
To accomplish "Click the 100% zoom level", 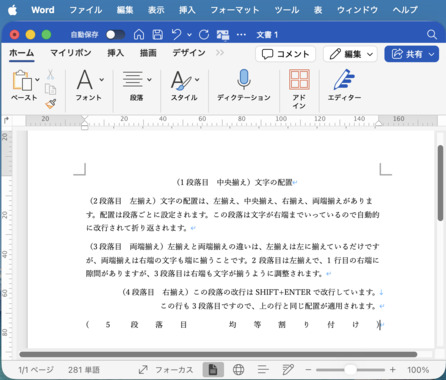I will [418, 370].
